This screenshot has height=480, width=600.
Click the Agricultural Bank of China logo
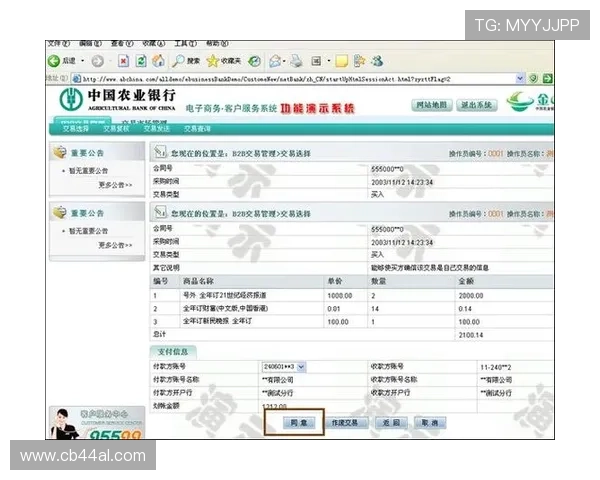pos(71,99)
